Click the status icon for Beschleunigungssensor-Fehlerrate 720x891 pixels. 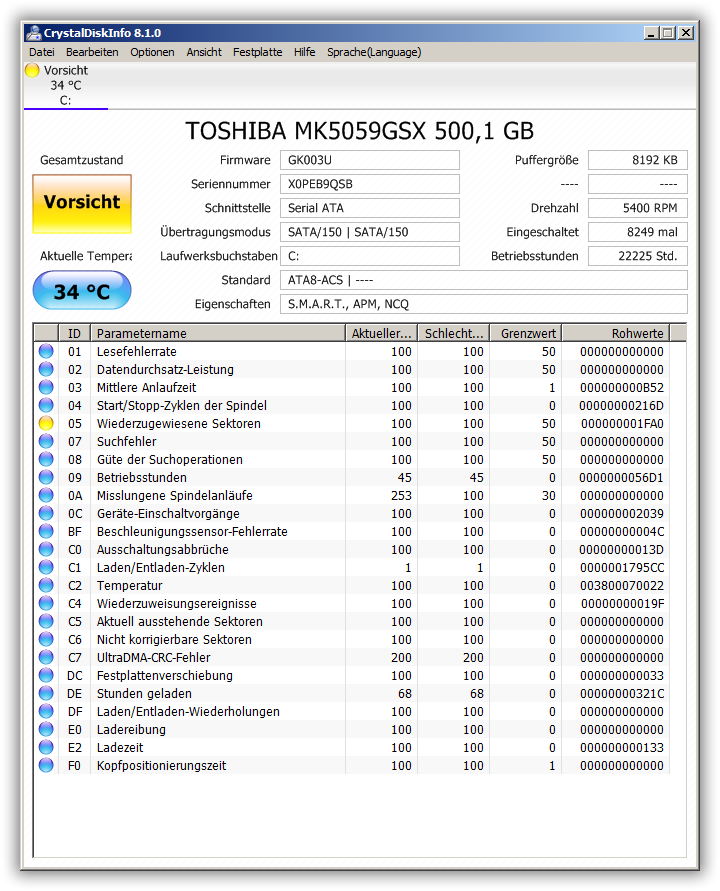point(46,531)
